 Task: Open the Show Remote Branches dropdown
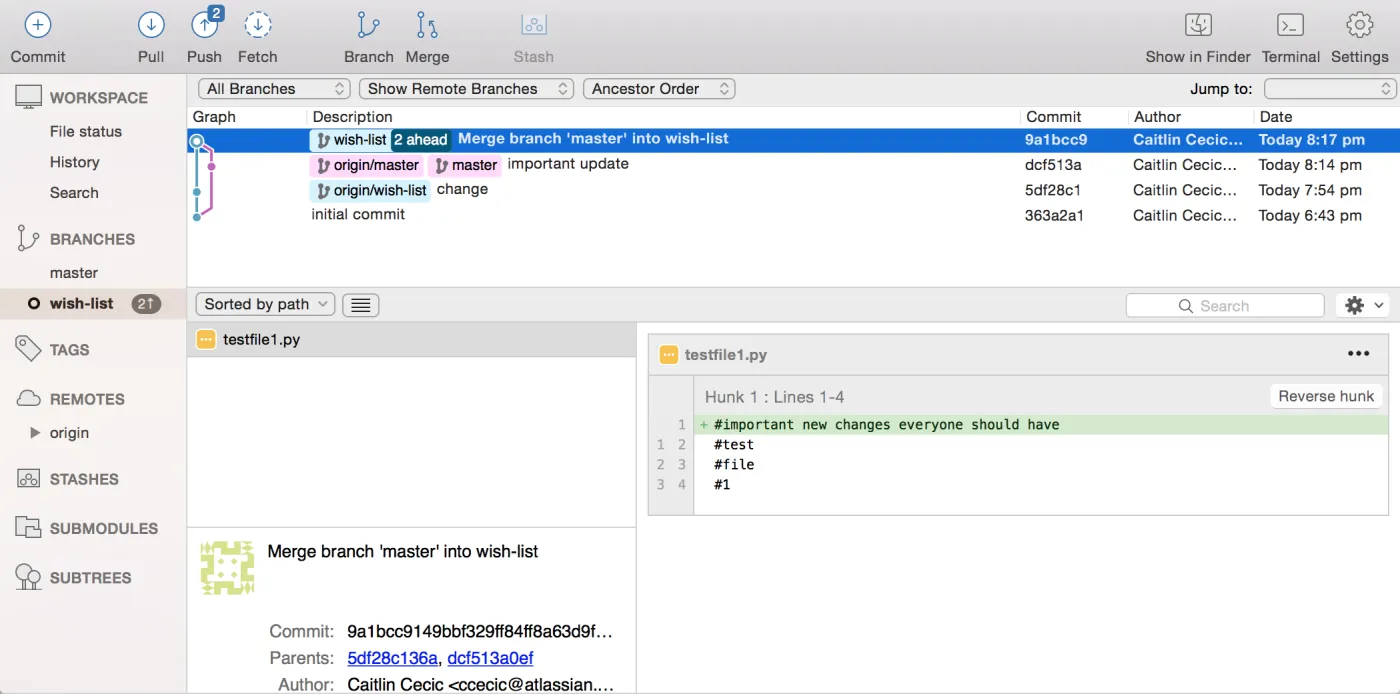[467, 89]
